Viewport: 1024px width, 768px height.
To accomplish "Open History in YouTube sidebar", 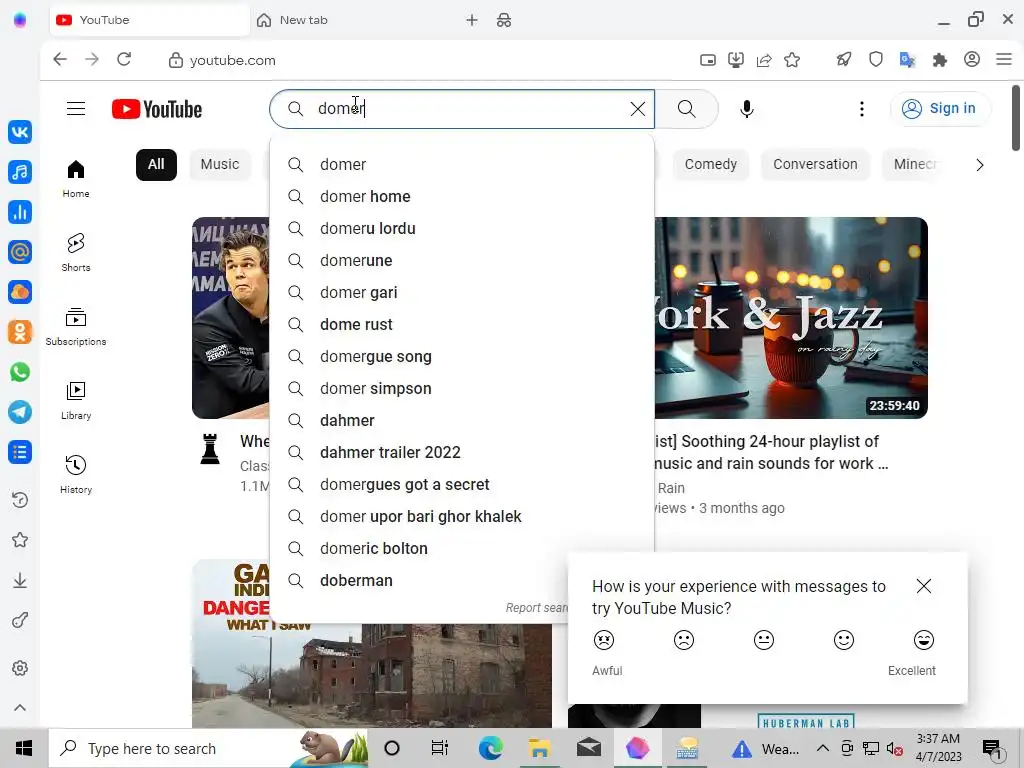I will click(76, 474).
